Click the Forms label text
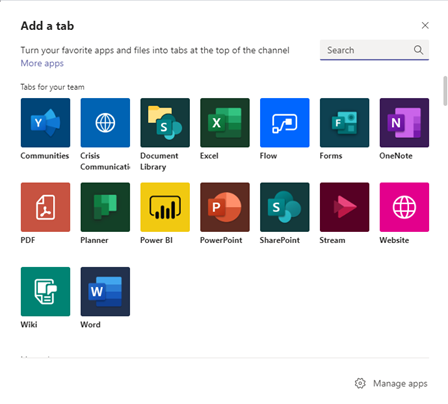Image resolution: width=448 pixels, height=404 pixels. click(331, 156)
